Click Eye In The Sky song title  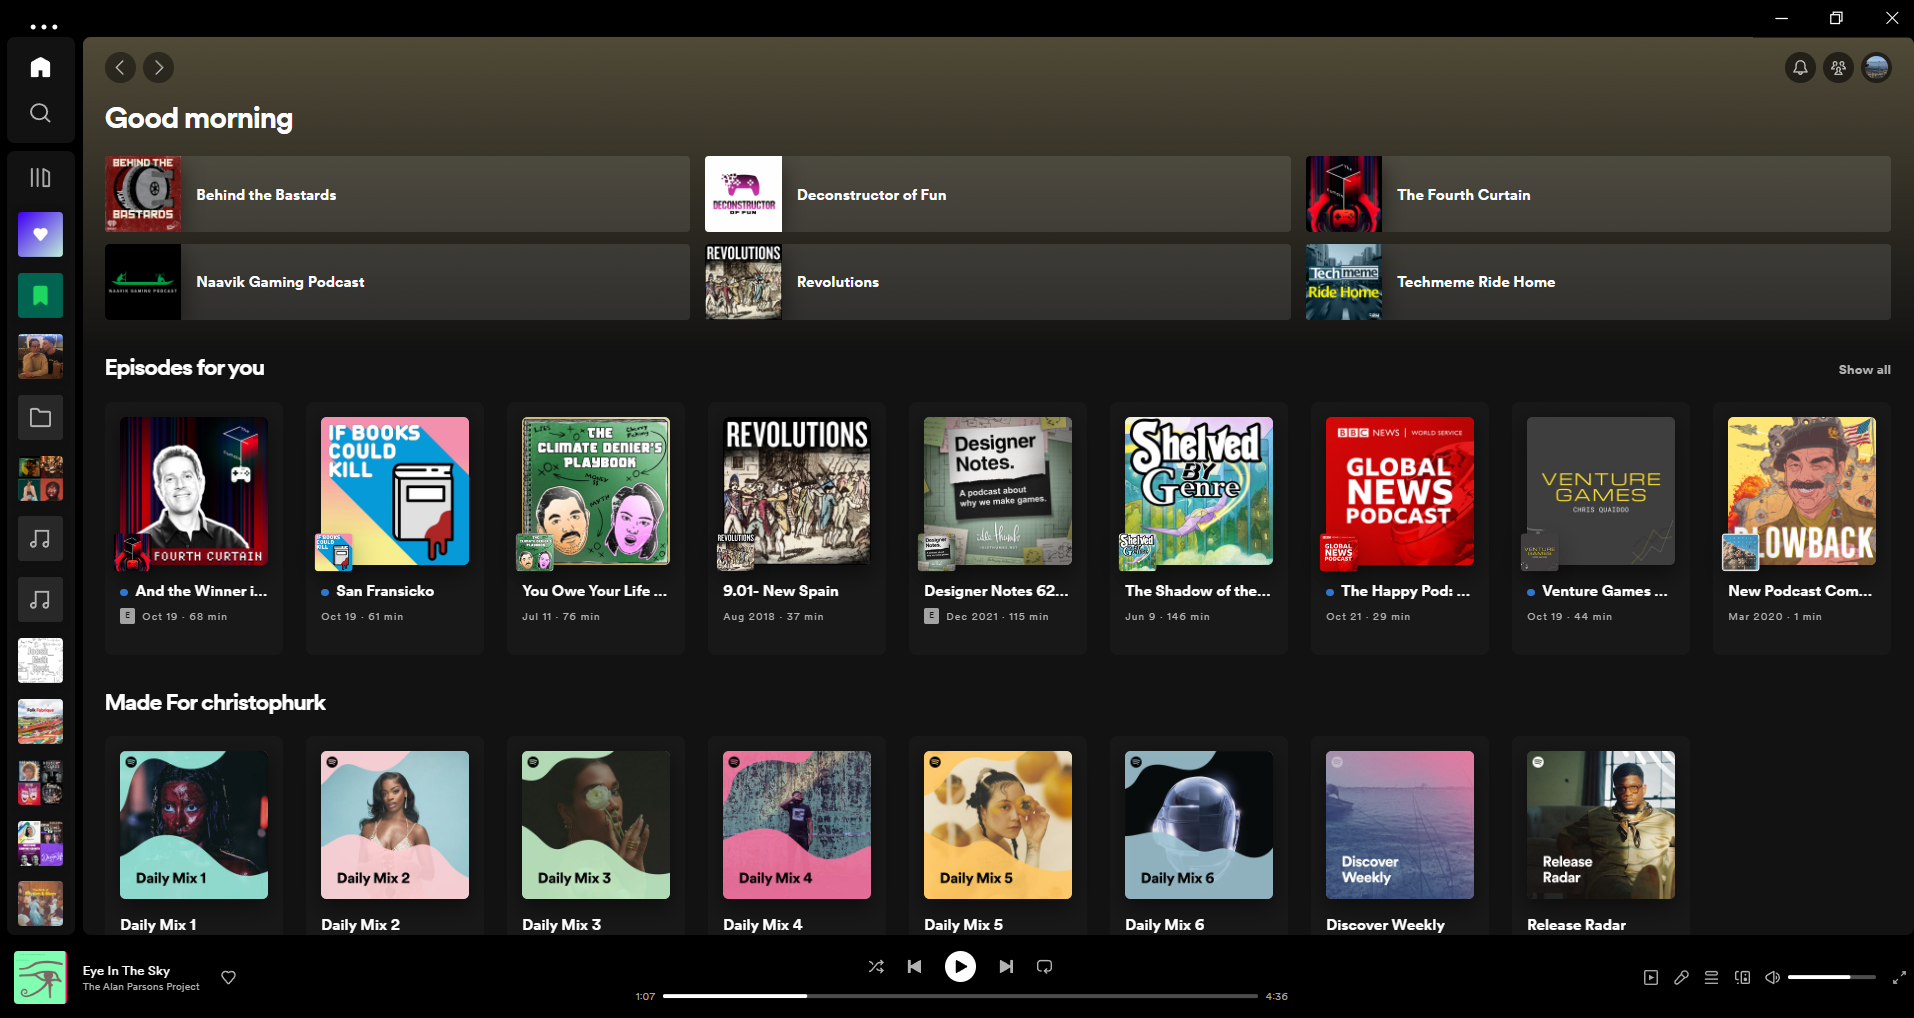click(126, 971)
